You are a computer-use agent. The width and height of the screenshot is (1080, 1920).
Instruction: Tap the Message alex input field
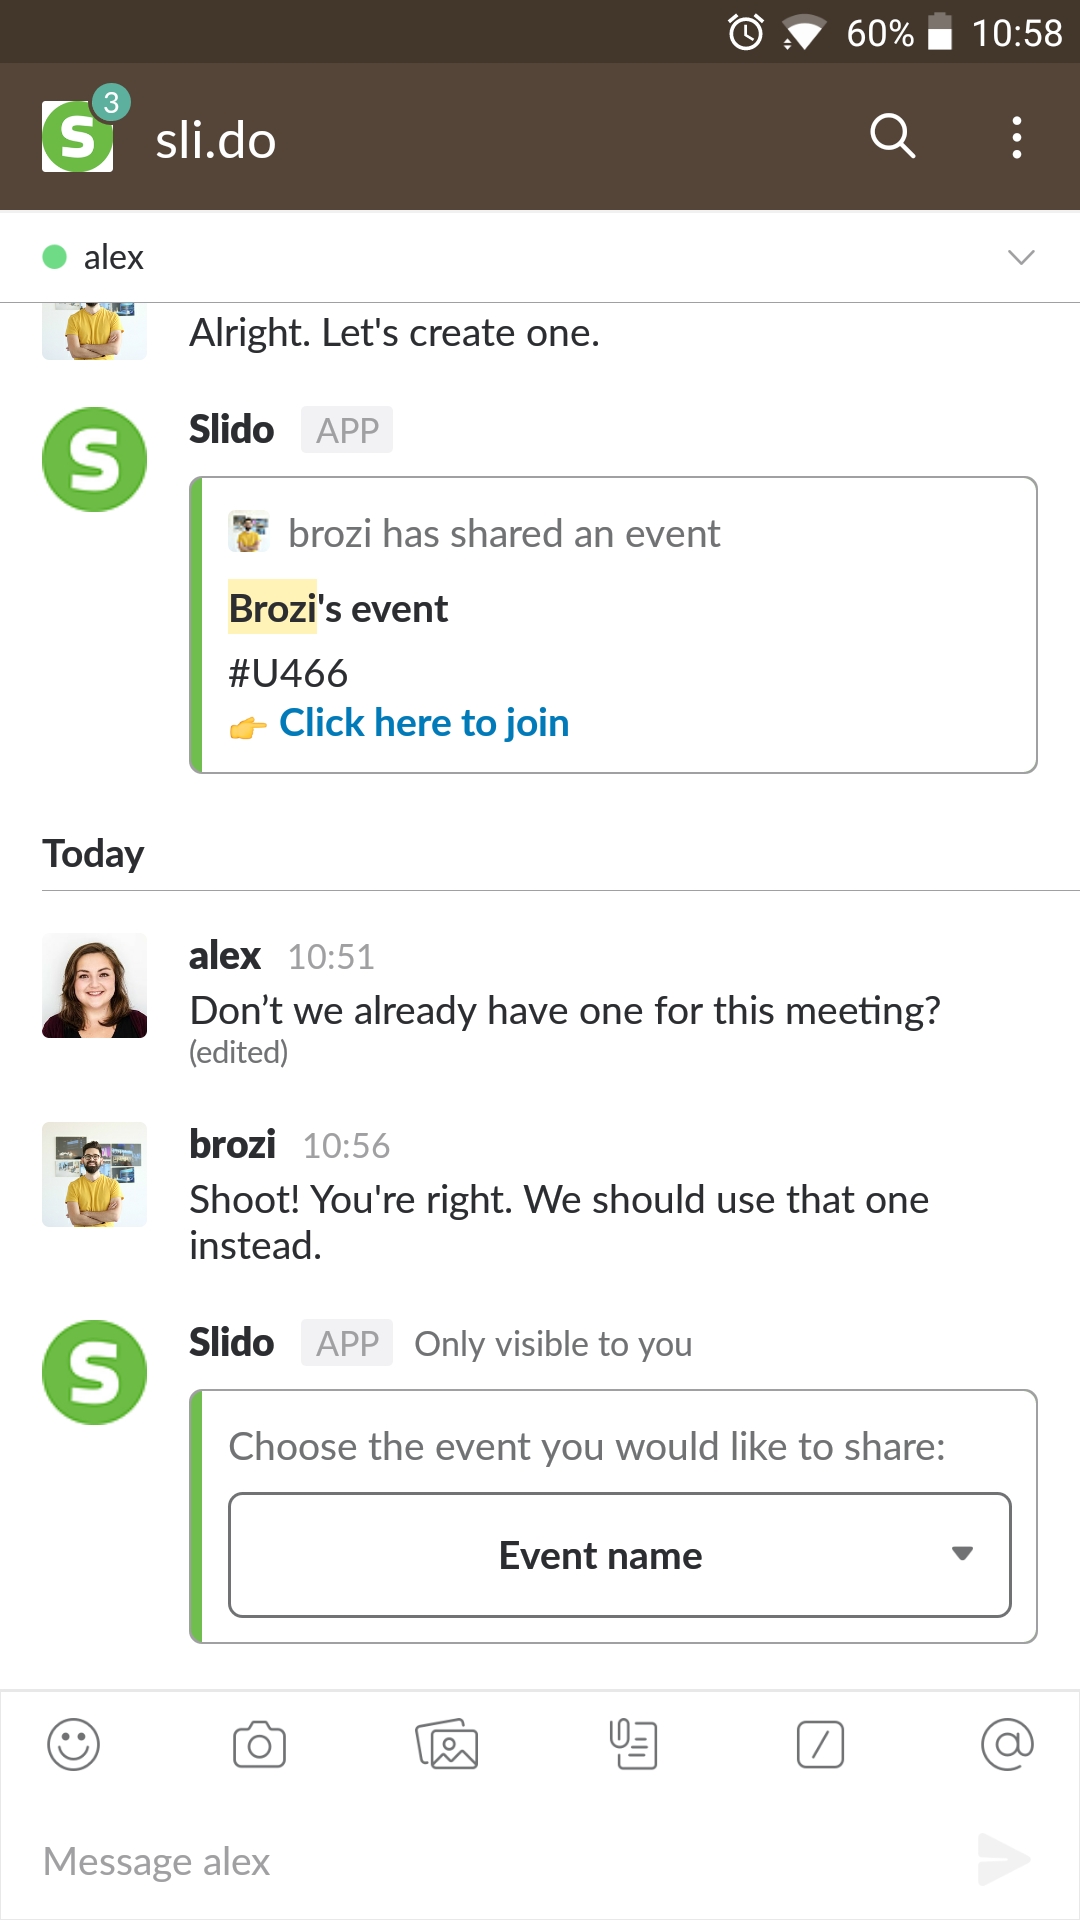point(500,1861)
